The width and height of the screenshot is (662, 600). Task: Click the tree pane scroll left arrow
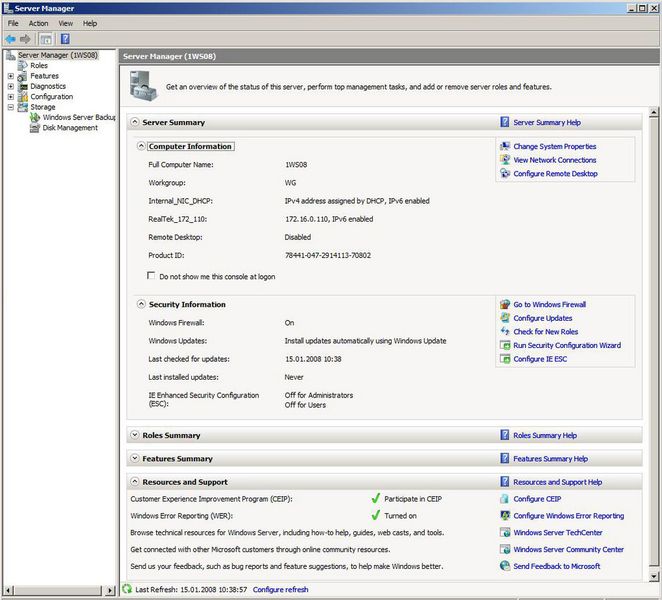click(x=8, y=590)
